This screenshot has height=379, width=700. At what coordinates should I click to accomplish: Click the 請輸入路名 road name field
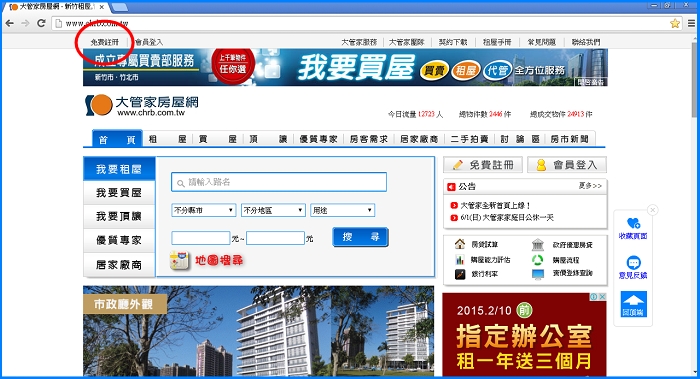pos(279,182)
